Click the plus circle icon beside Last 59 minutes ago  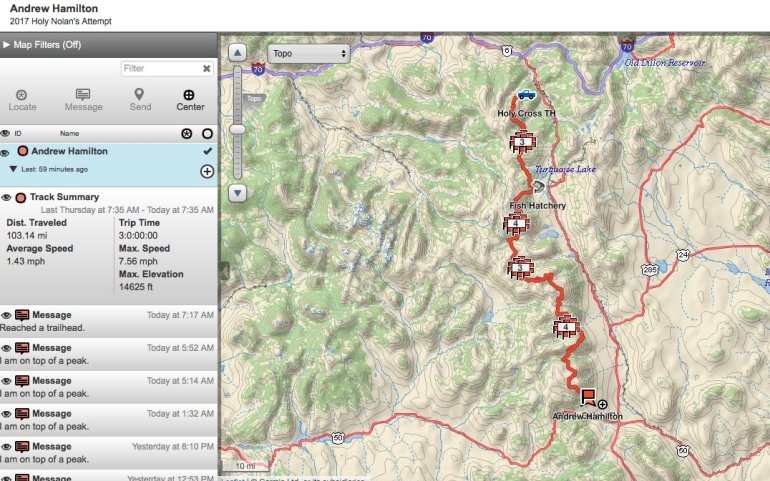click(x=207, y=171)
